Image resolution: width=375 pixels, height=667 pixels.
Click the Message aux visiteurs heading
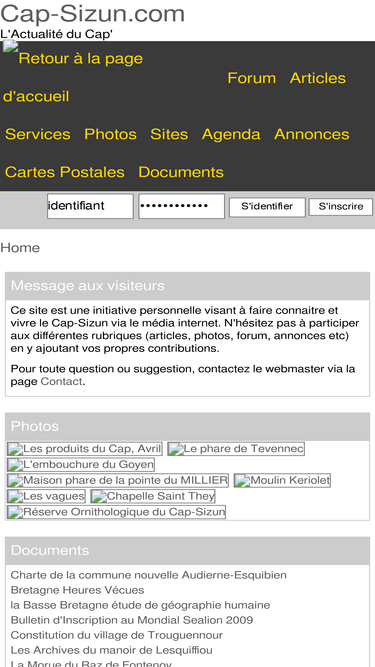tap(88, 285)
